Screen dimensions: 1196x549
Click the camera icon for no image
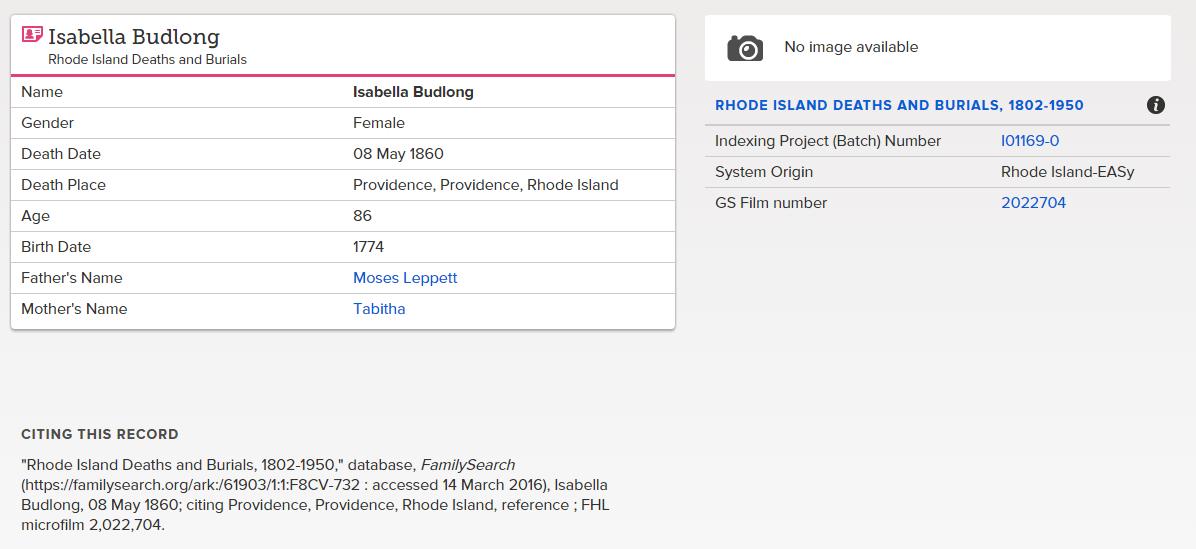coord(745,47)
